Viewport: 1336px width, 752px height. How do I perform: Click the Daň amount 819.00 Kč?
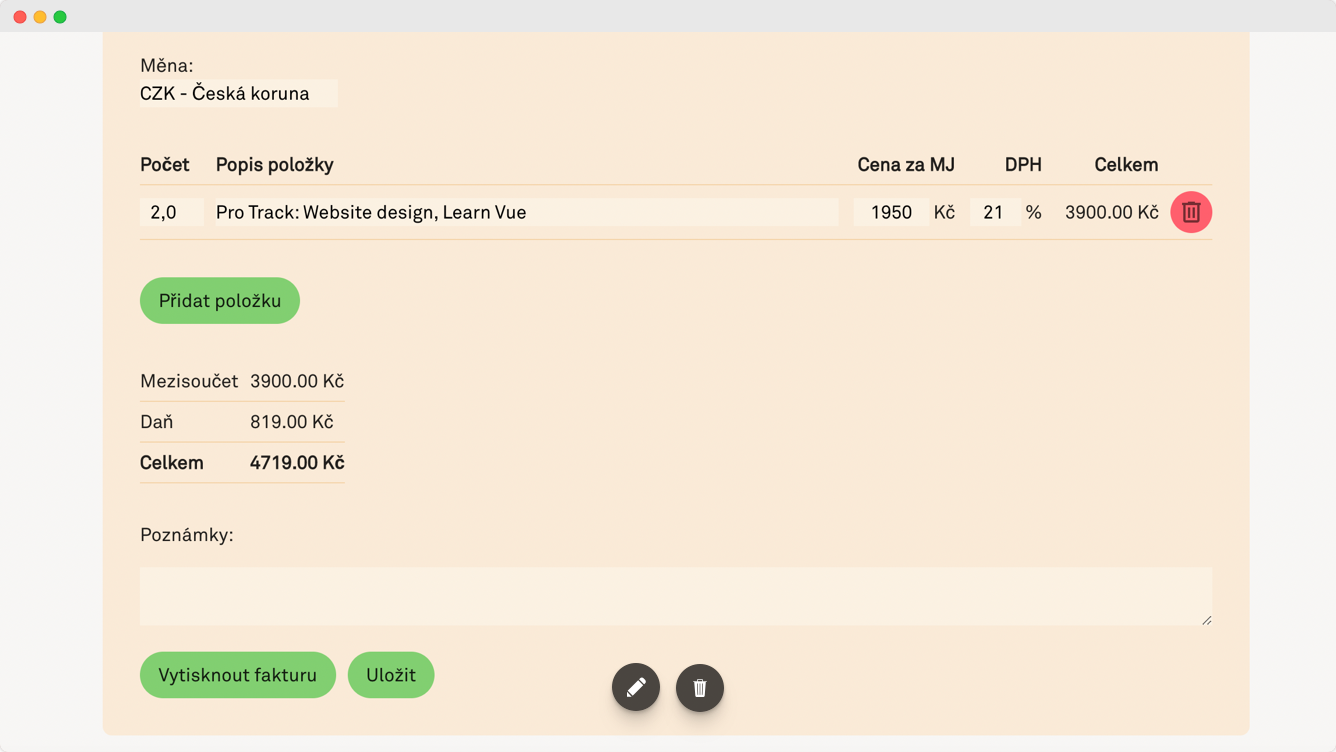pos(291,422)
